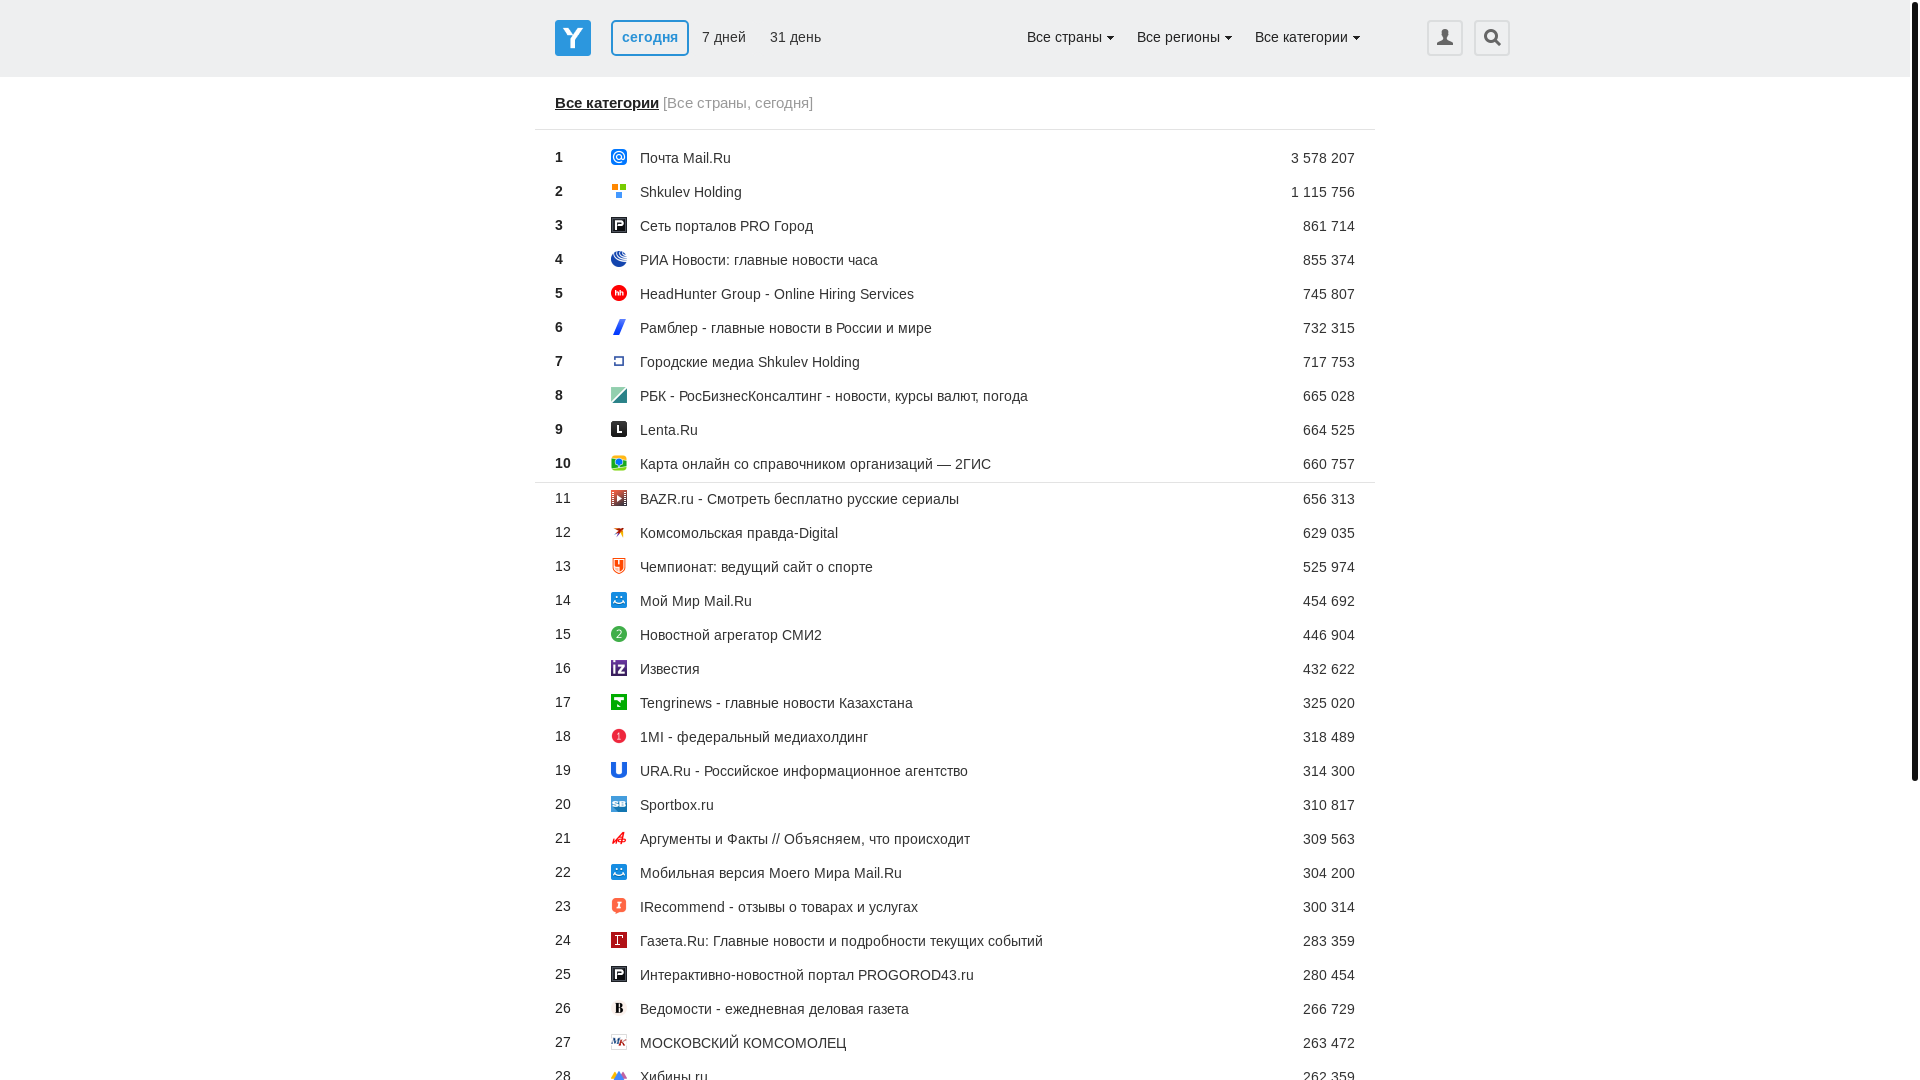
Task: Click the СМИ2 aggregator favicon
Action: (619, 634)
